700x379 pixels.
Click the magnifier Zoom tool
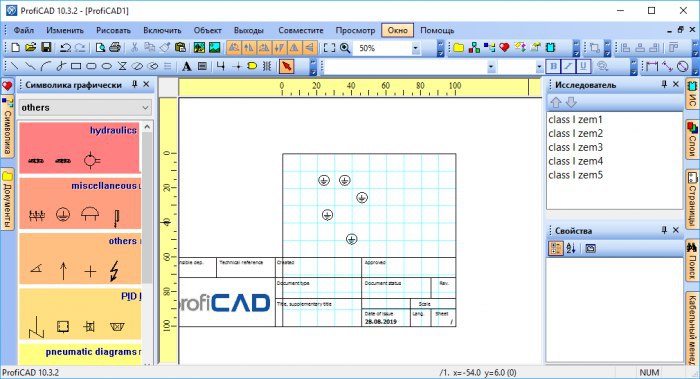(x=345, y=48)
